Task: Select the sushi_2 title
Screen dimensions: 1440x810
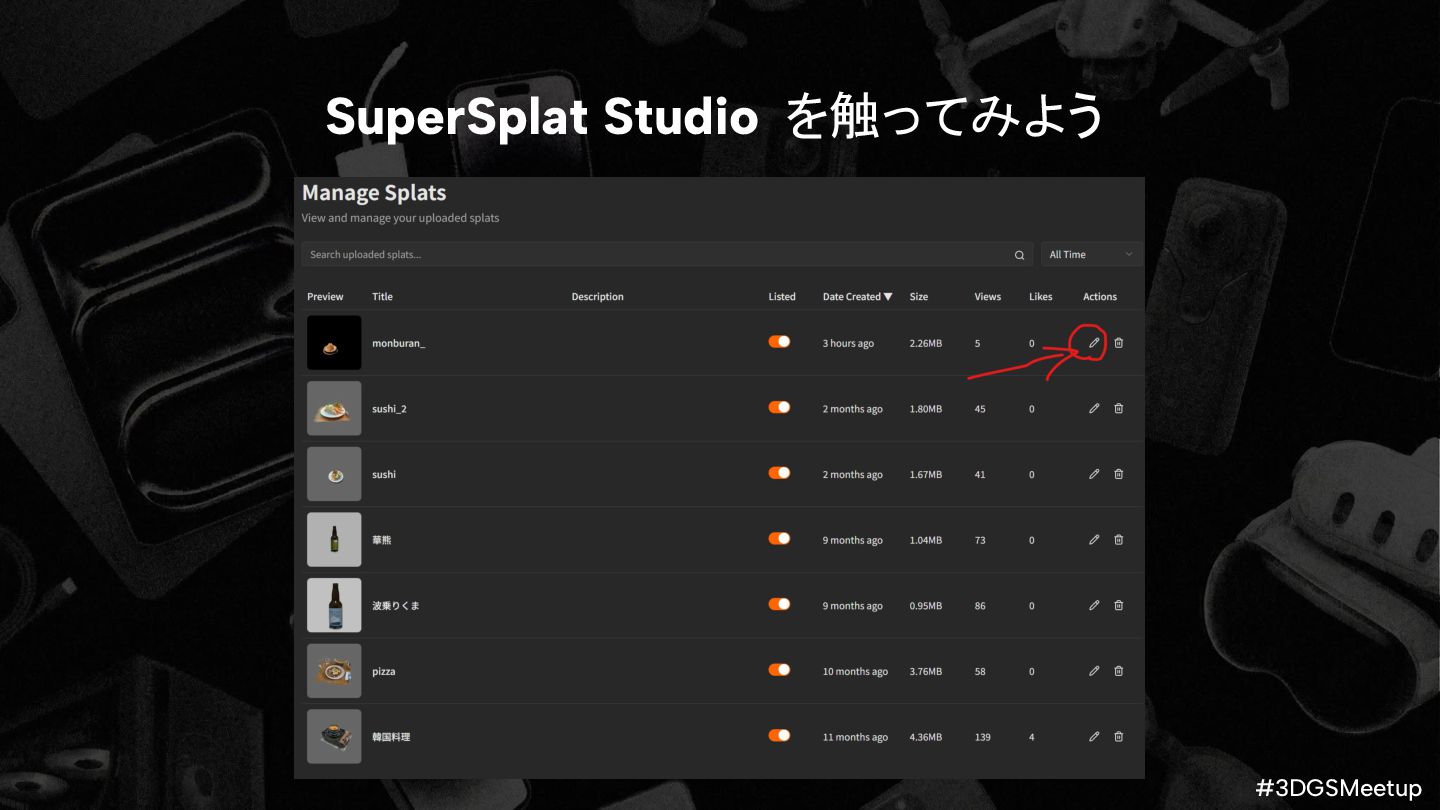Action: click(x=390, y=409)
